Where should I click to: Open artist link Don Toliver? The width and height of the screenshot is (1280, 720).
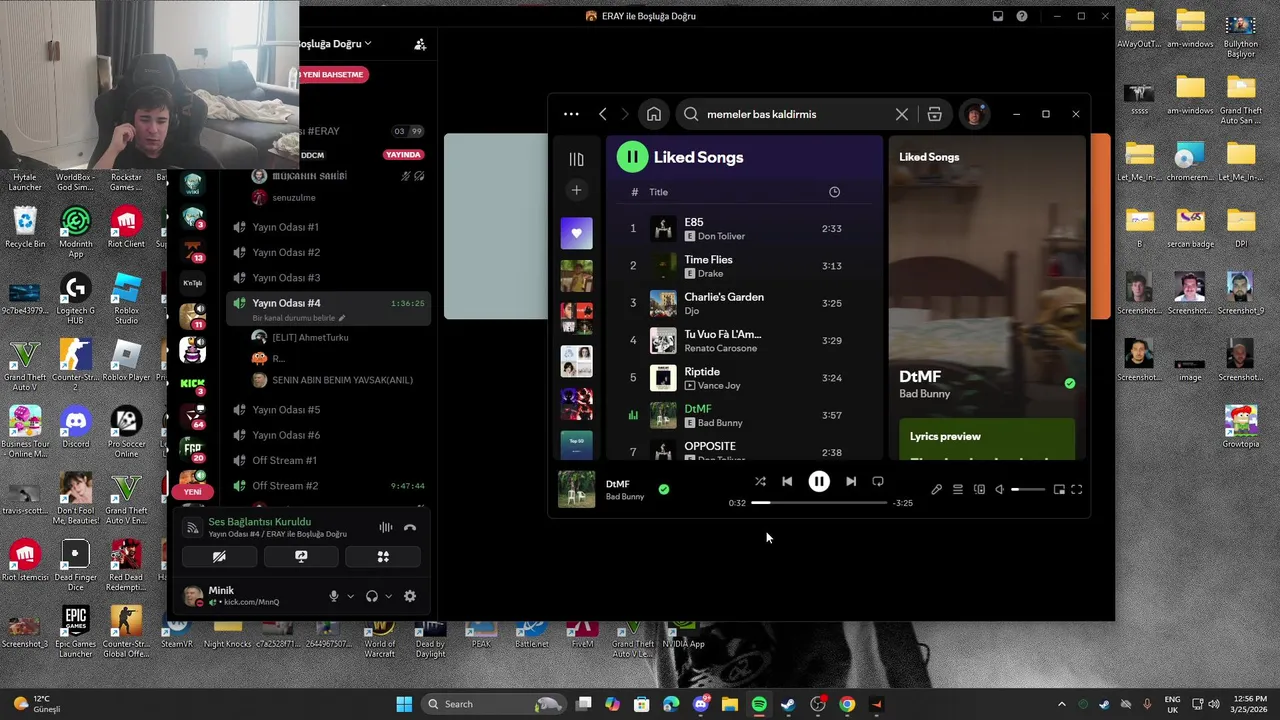click(721, 236)
